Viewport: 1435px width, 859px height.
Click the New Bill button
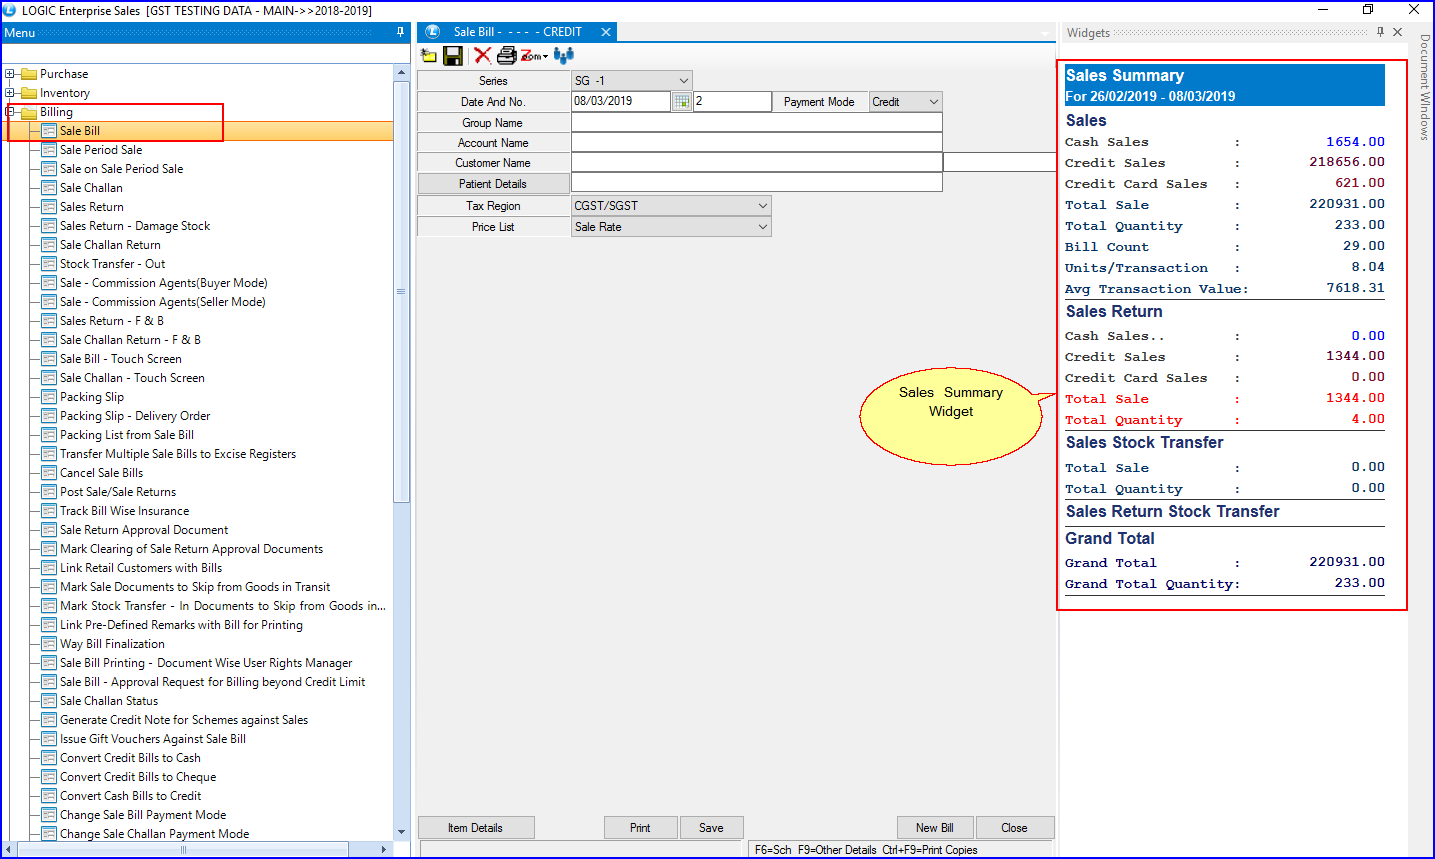coord(934,828)
